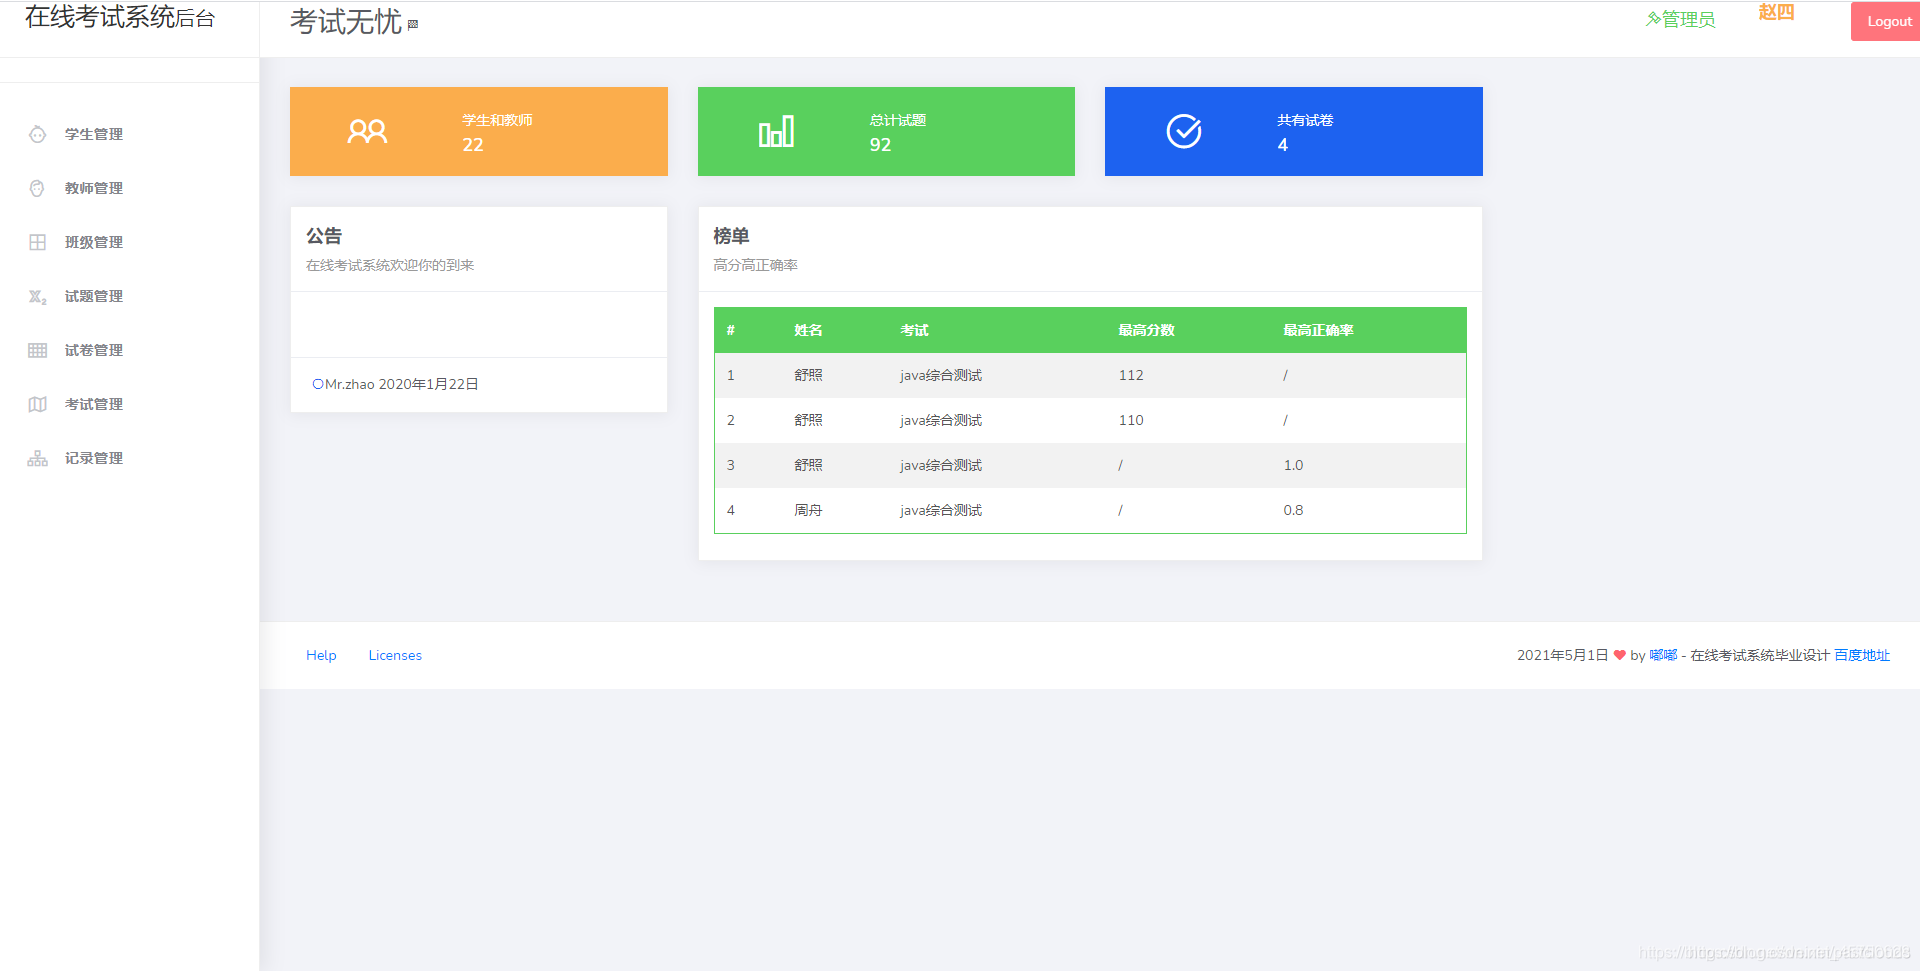Click the 在线考试系统欢迎你的到来 announcement text
1920x971 pixels.
point(390,265)
